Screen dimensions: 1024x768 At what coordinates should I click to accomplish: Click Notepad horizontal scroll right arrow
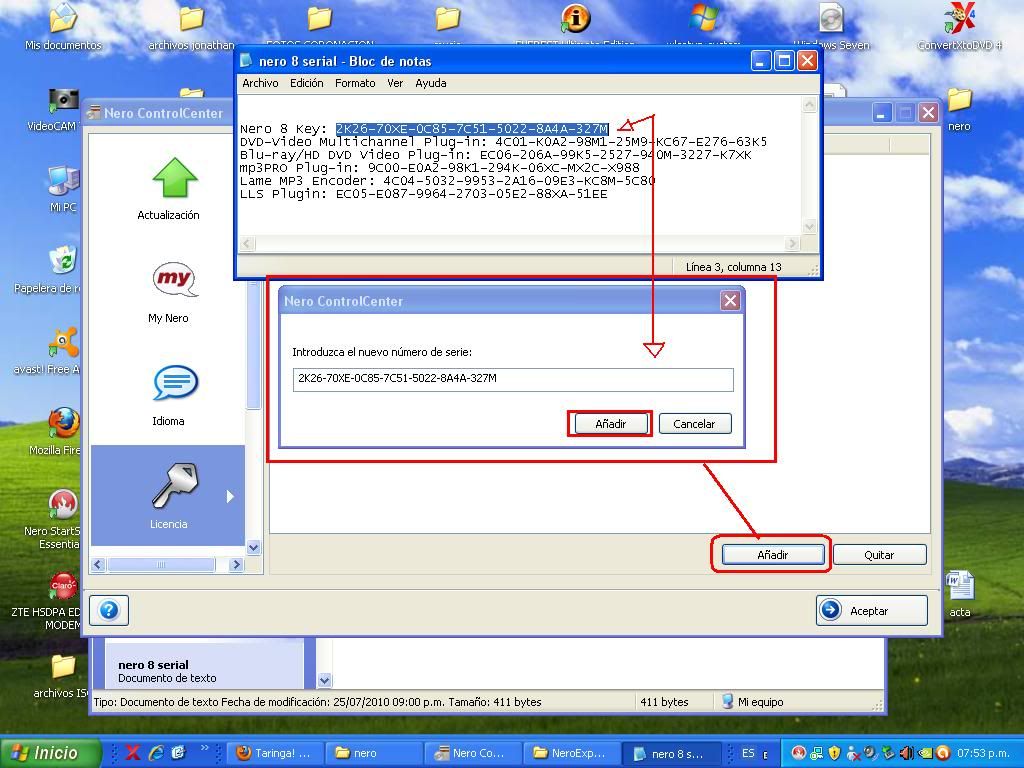point(792,244)
